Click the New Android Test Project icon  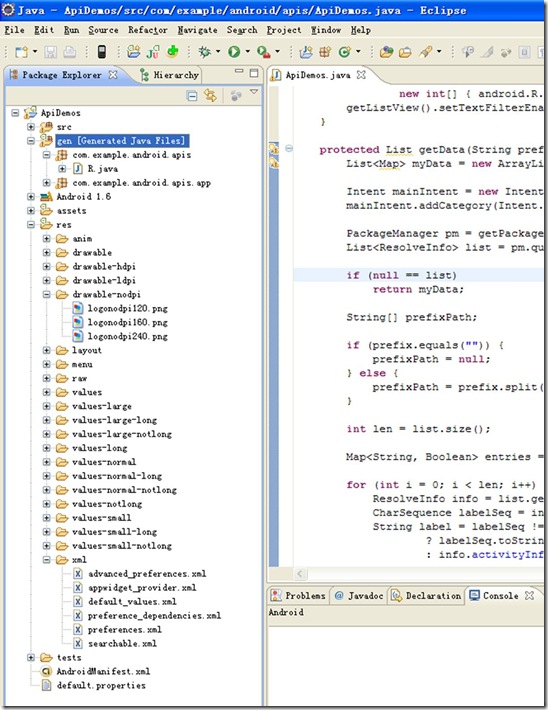point(153,52)
